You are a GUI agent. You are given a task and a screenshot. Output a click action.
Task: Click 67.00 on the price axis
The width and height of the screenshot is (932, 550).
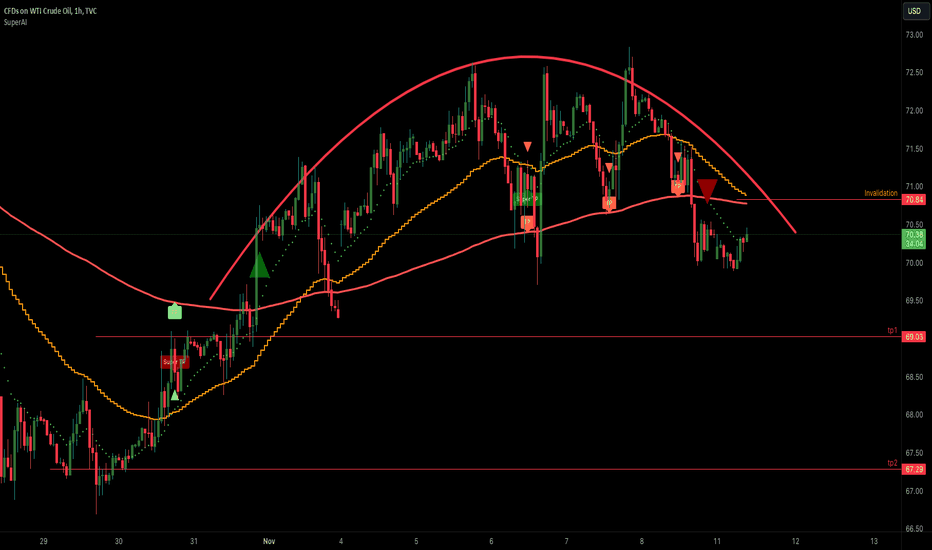[x=914, y=491]
